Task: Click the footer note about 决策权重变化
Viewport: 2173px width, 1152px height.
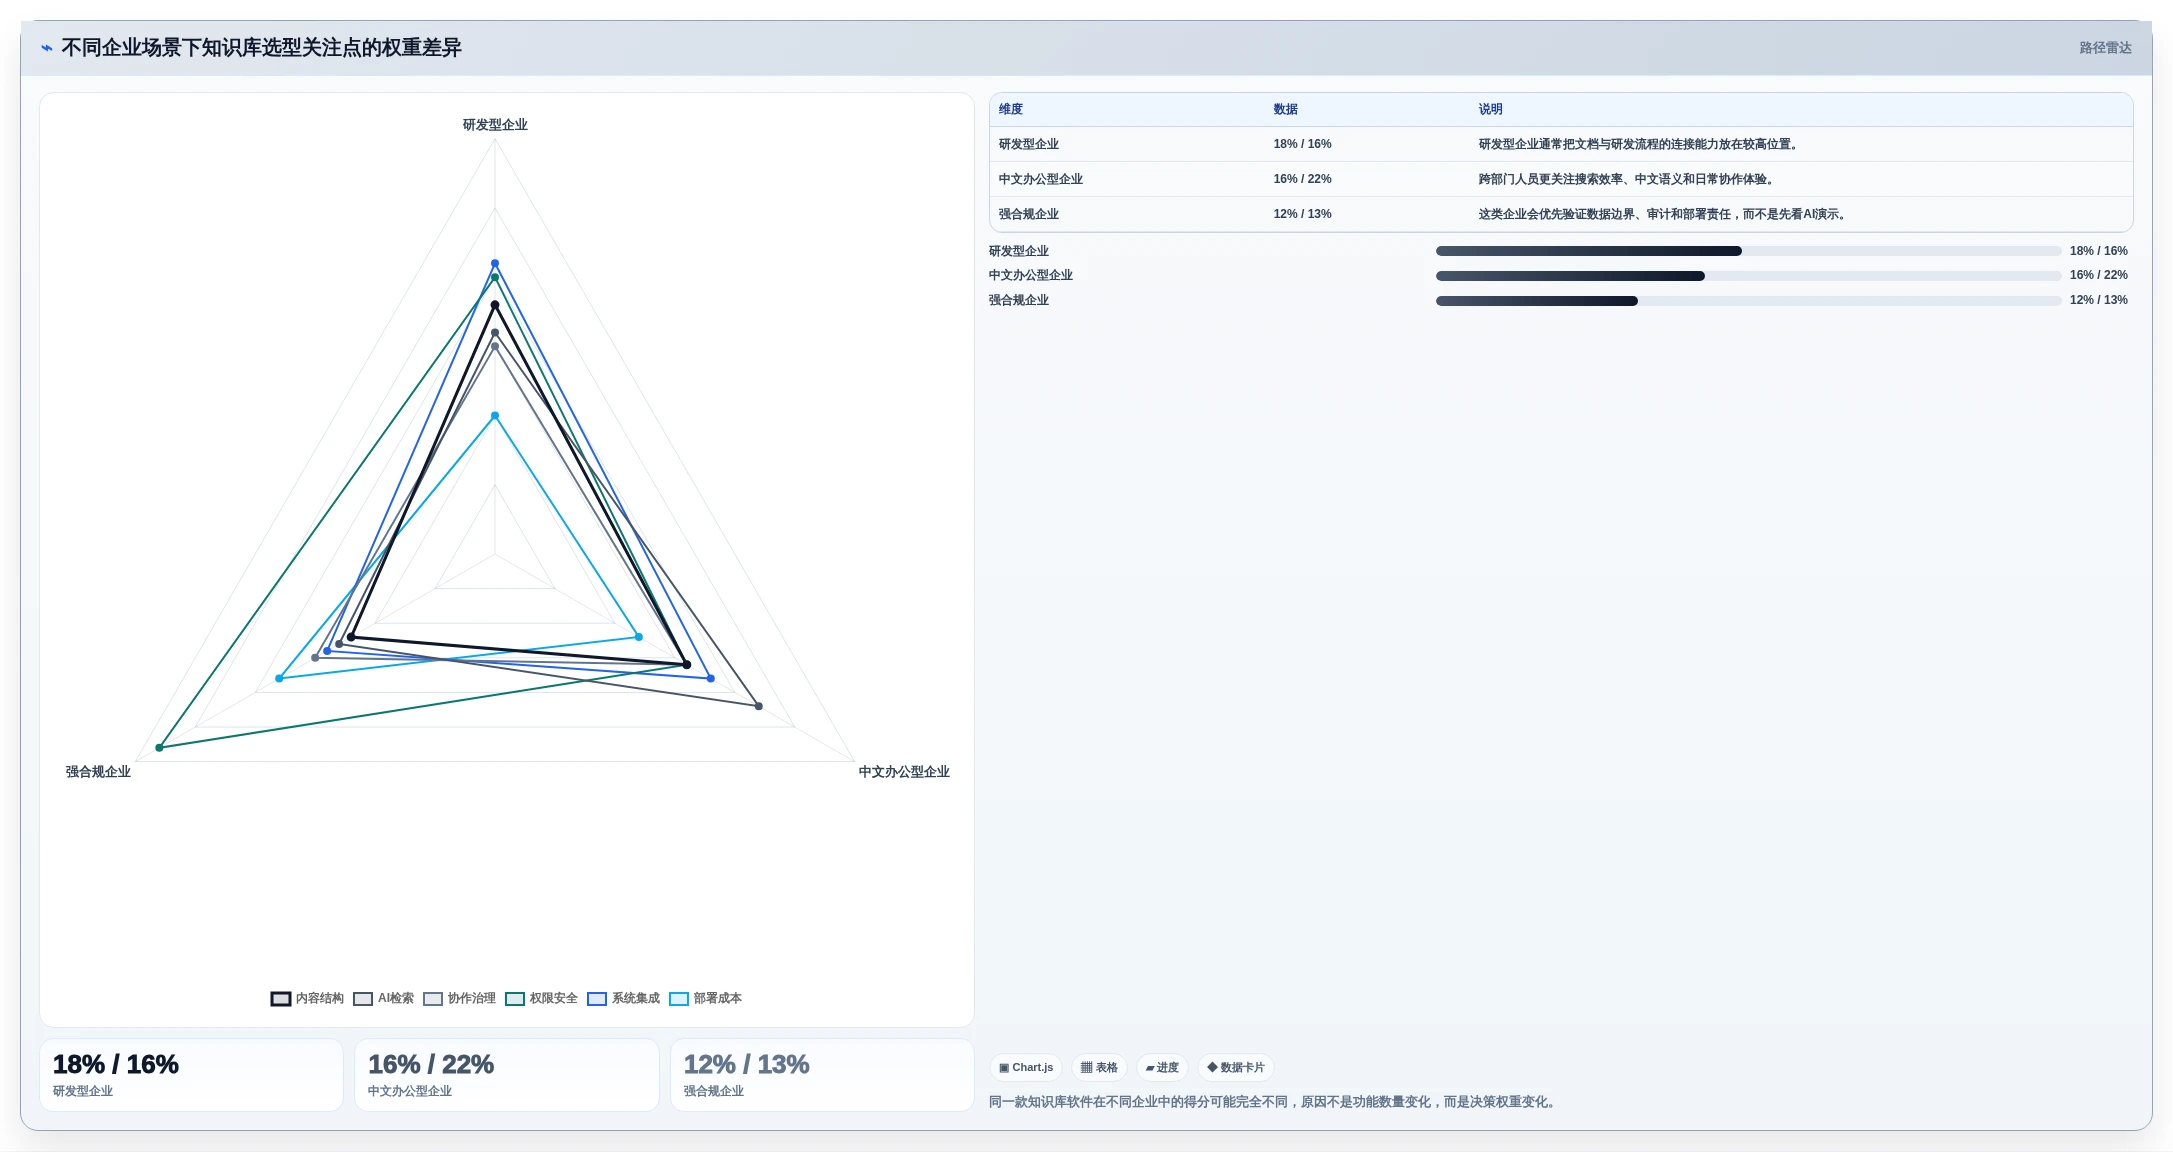Action: [x=1273, y=1102]
